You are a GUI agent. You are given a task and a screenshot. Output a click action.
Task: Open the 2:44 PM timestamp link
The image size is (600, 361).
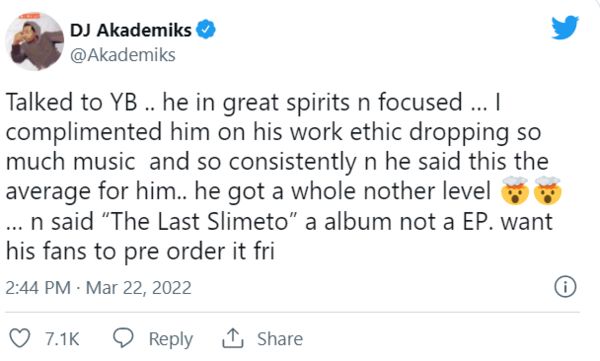click(x=38, y=287)
